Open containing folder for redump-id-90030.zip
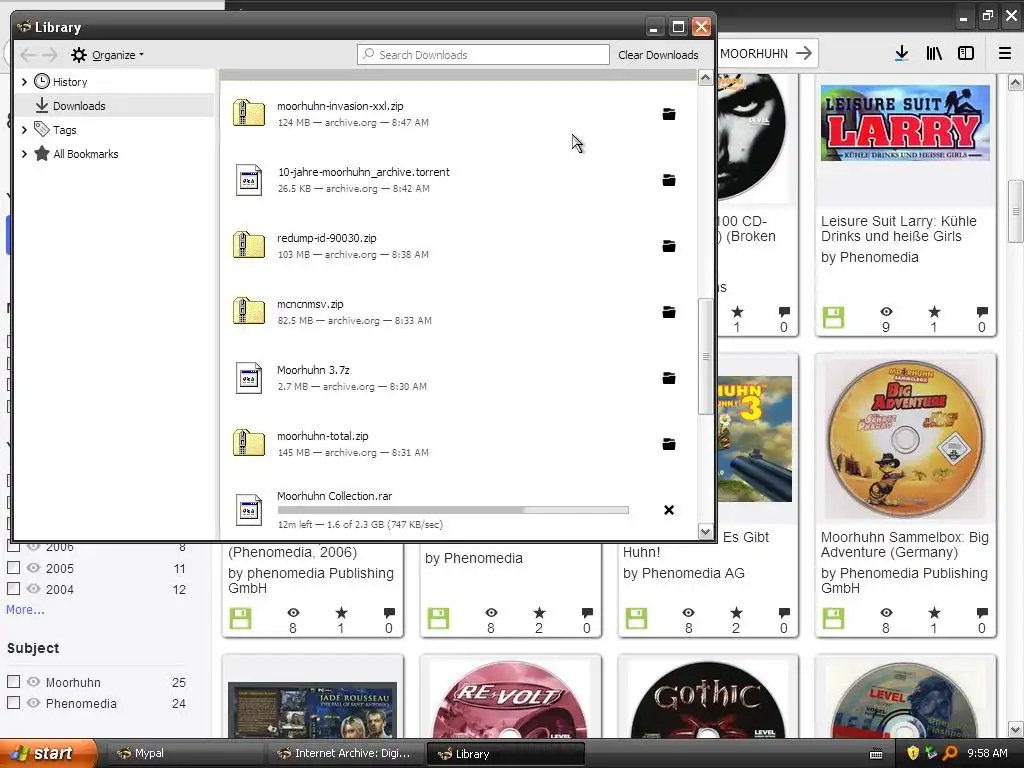1024x768 pixels. pyautogui.click(x=669, y=246)
